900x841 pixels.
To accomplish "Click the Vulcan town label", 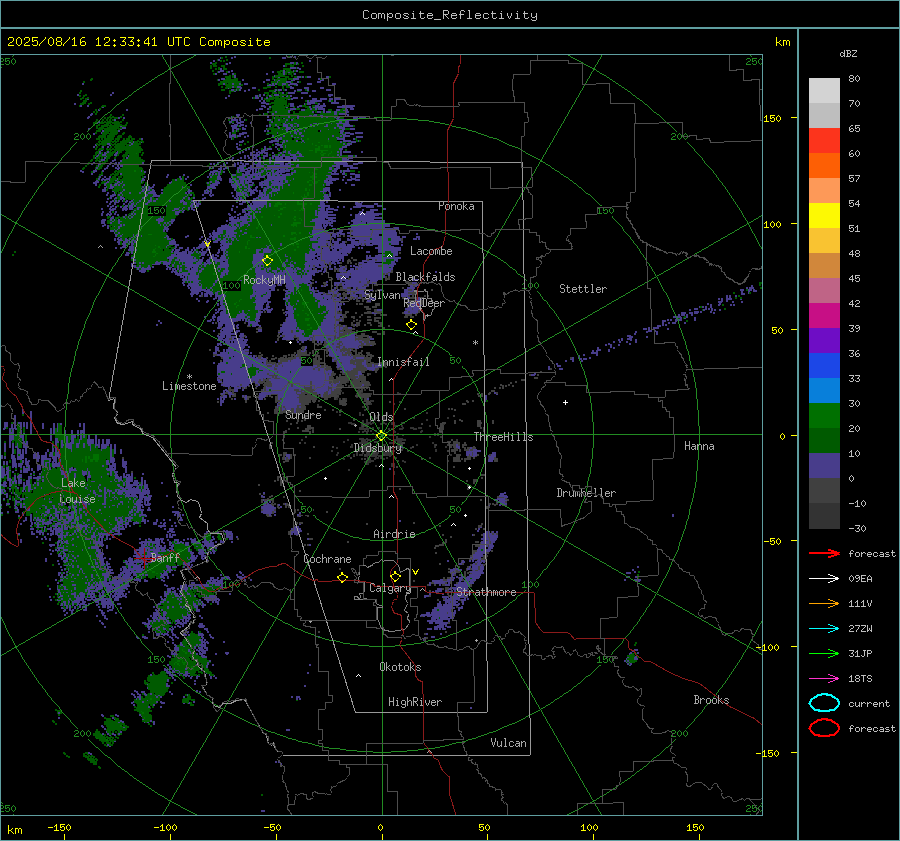I will [508, 743].
